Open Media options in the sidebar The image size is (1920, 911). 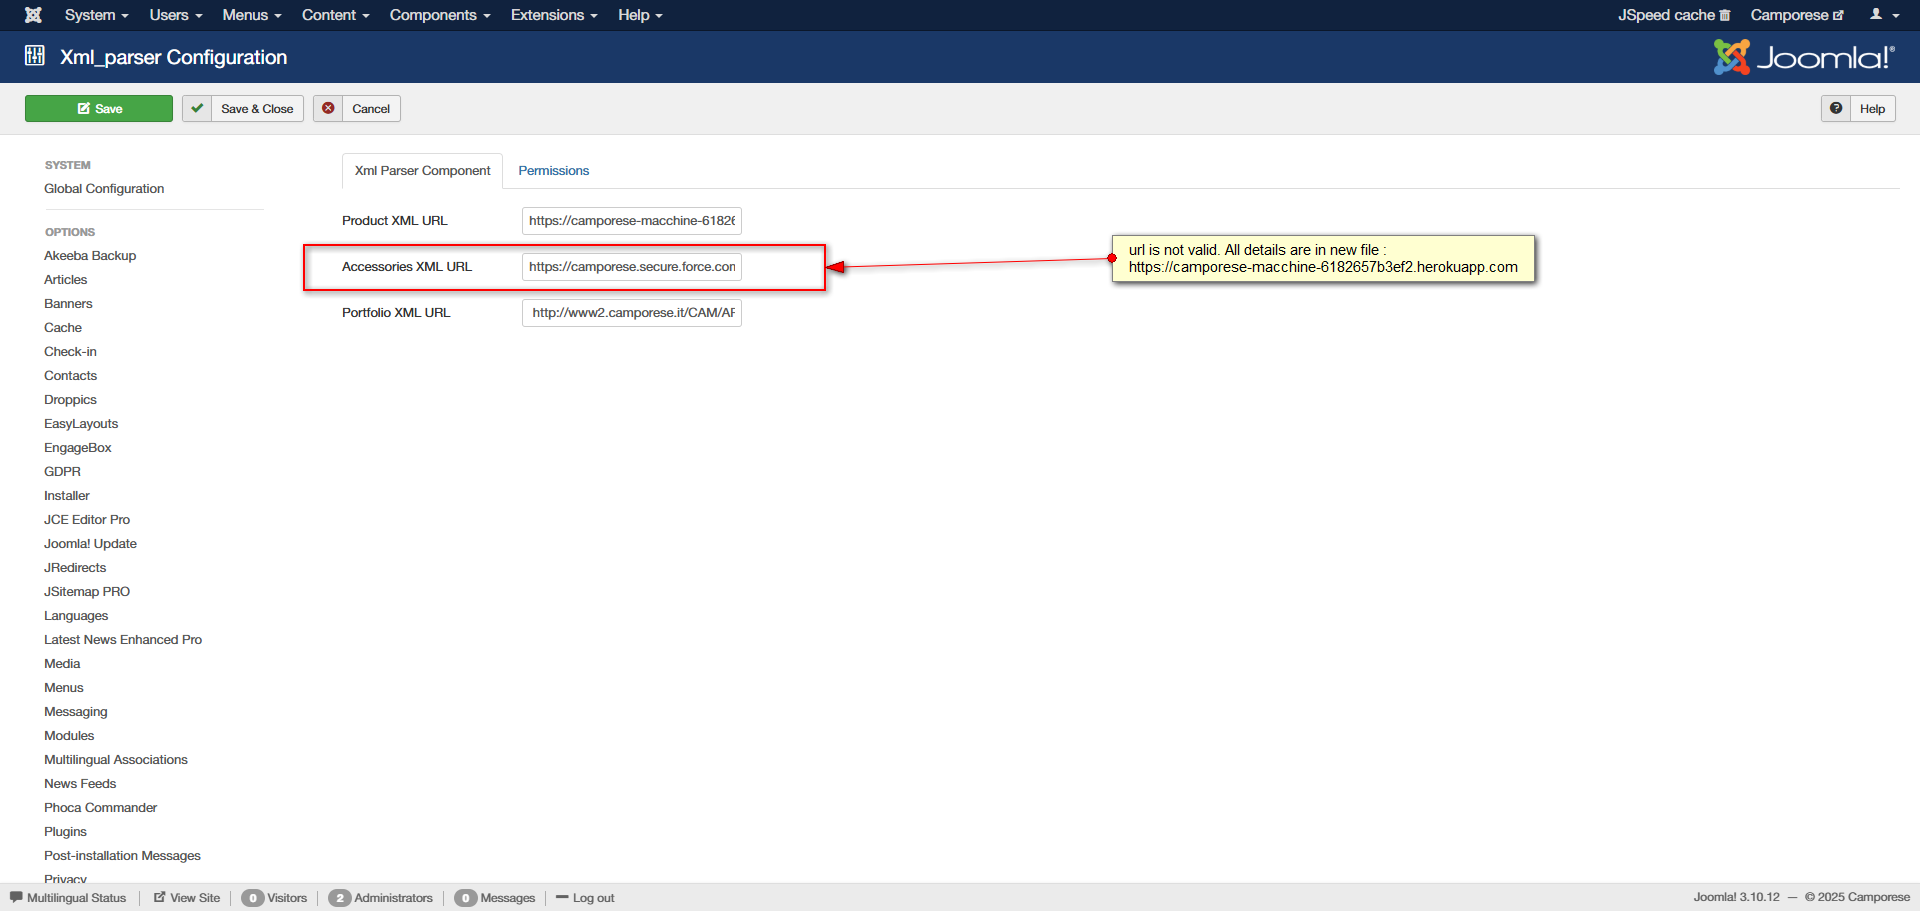(62, 664)
